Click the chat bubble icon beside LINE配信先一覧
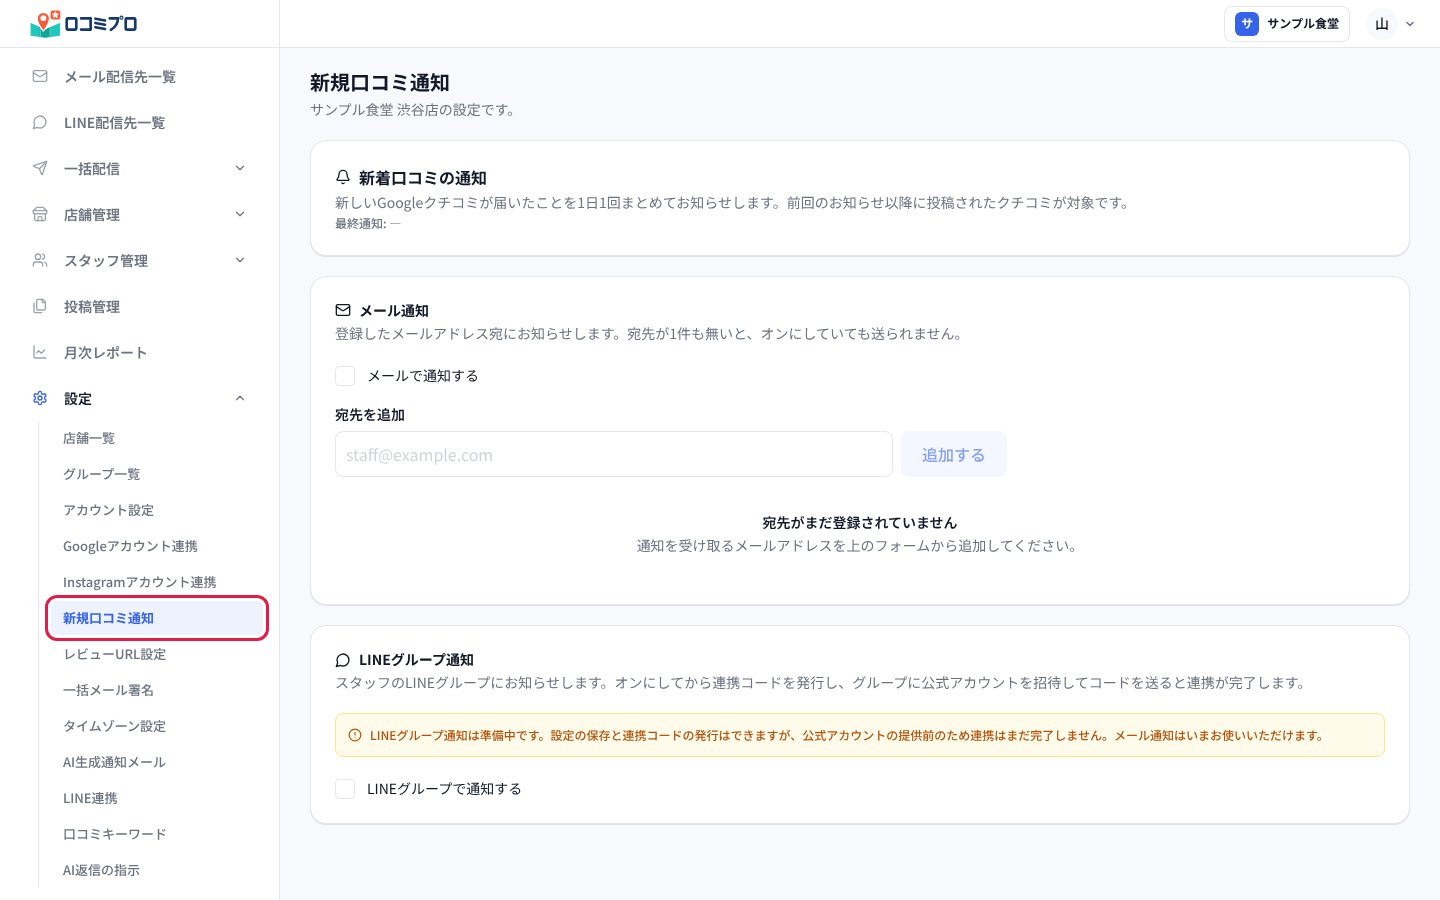 (40, 122)
